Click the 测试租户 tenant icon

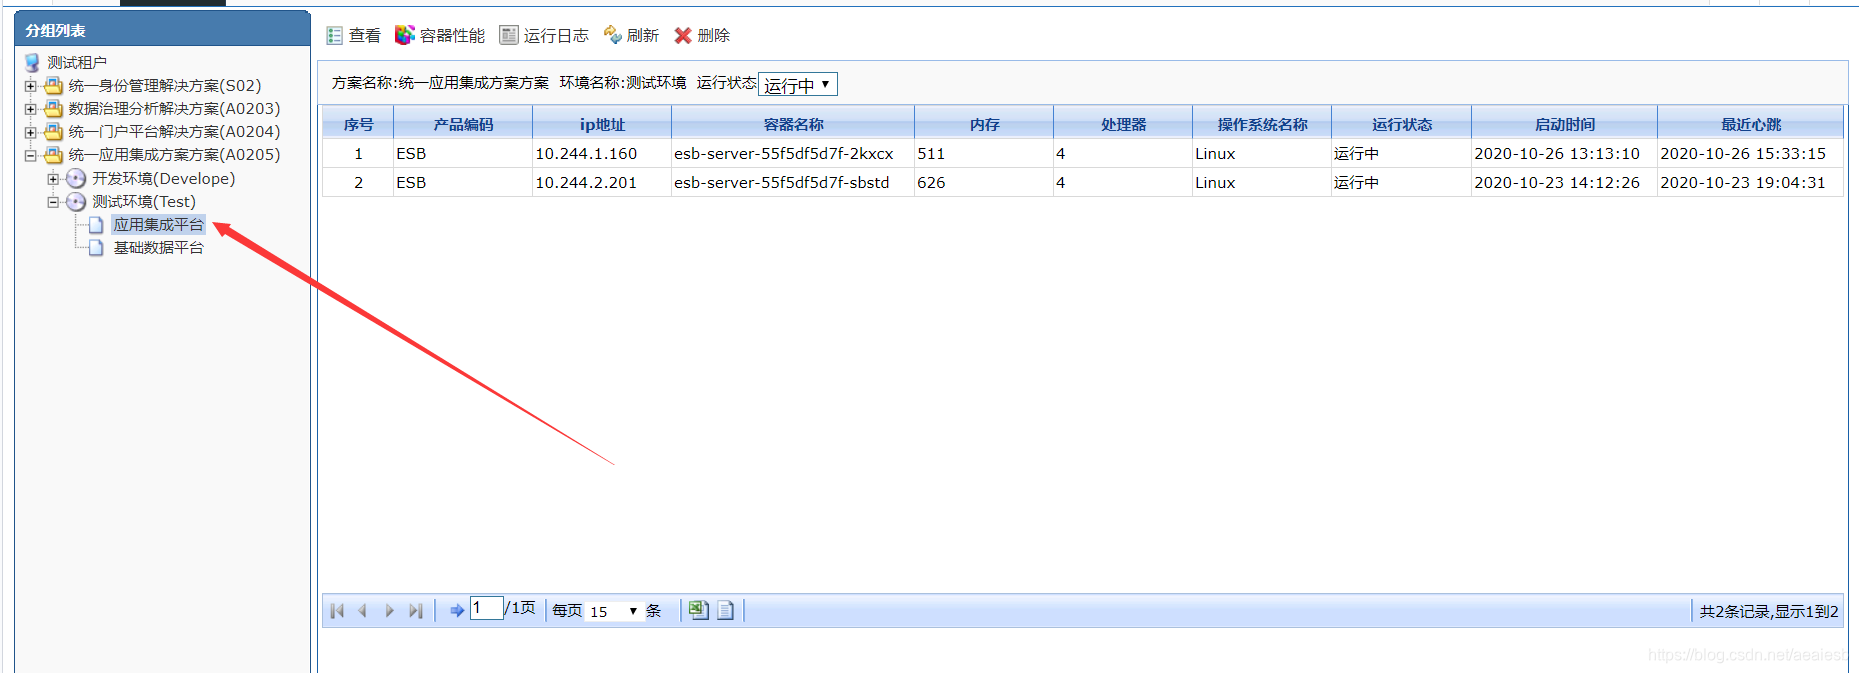point(33,62)
